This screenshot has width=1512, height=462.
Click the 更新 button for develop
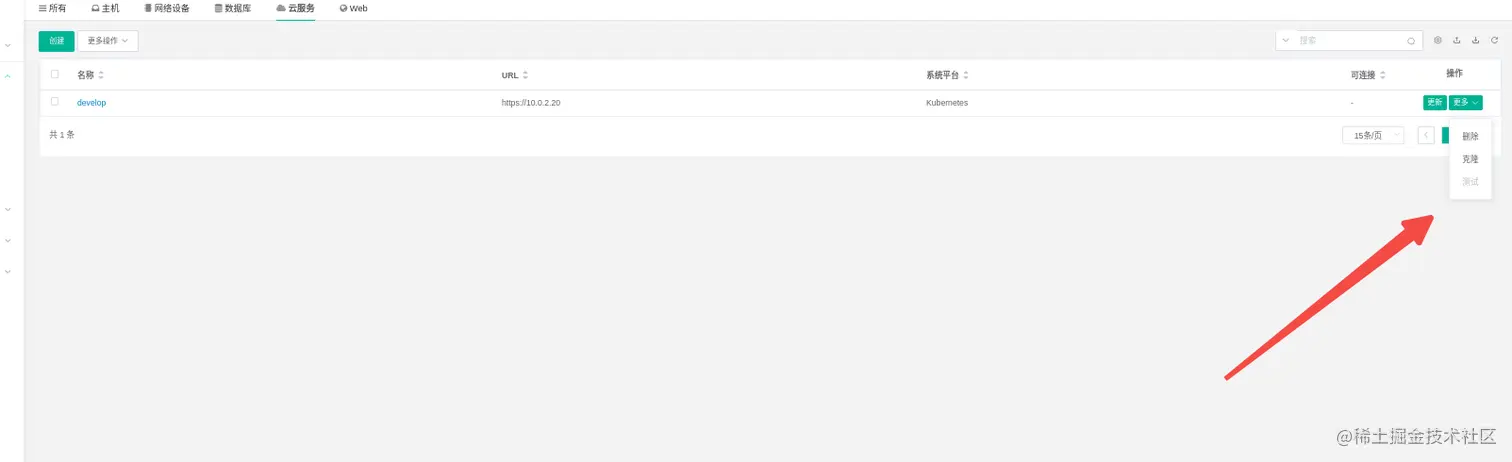(1434, 102)
